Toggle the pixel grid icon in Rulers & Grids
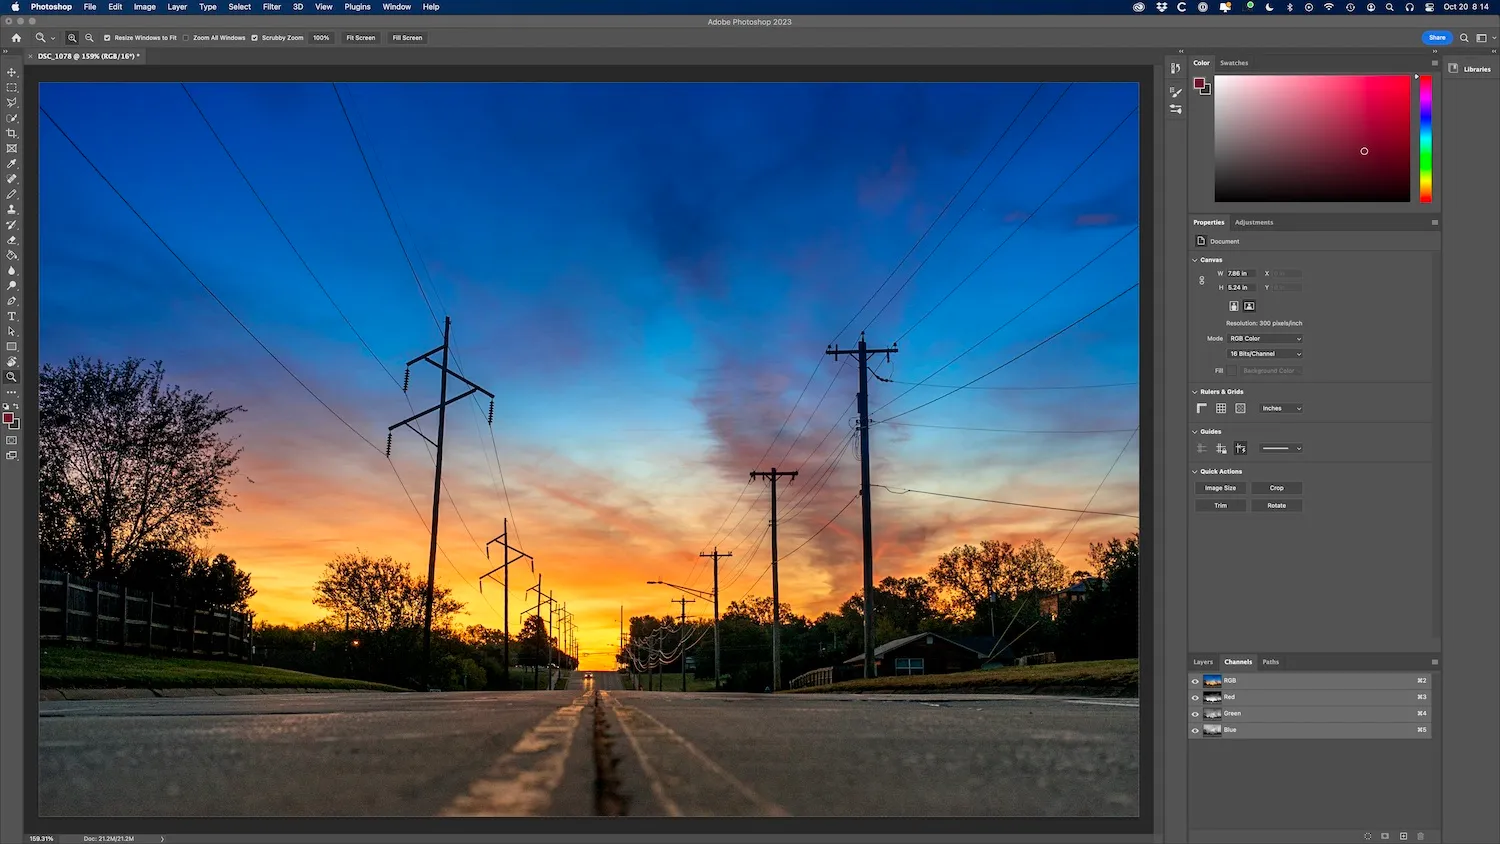The width and height of the screenshot is (1500, 844). point(1240,408)
